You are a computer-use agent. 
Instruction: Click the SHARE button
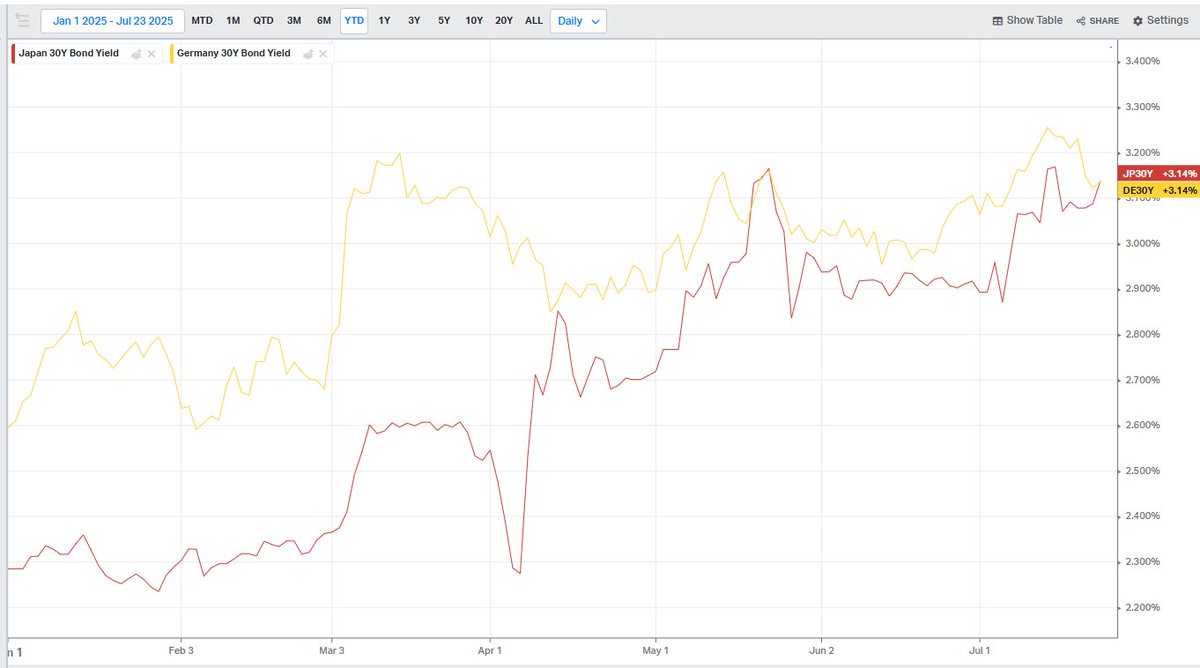pyautogui.click(x=1097, y=21)
